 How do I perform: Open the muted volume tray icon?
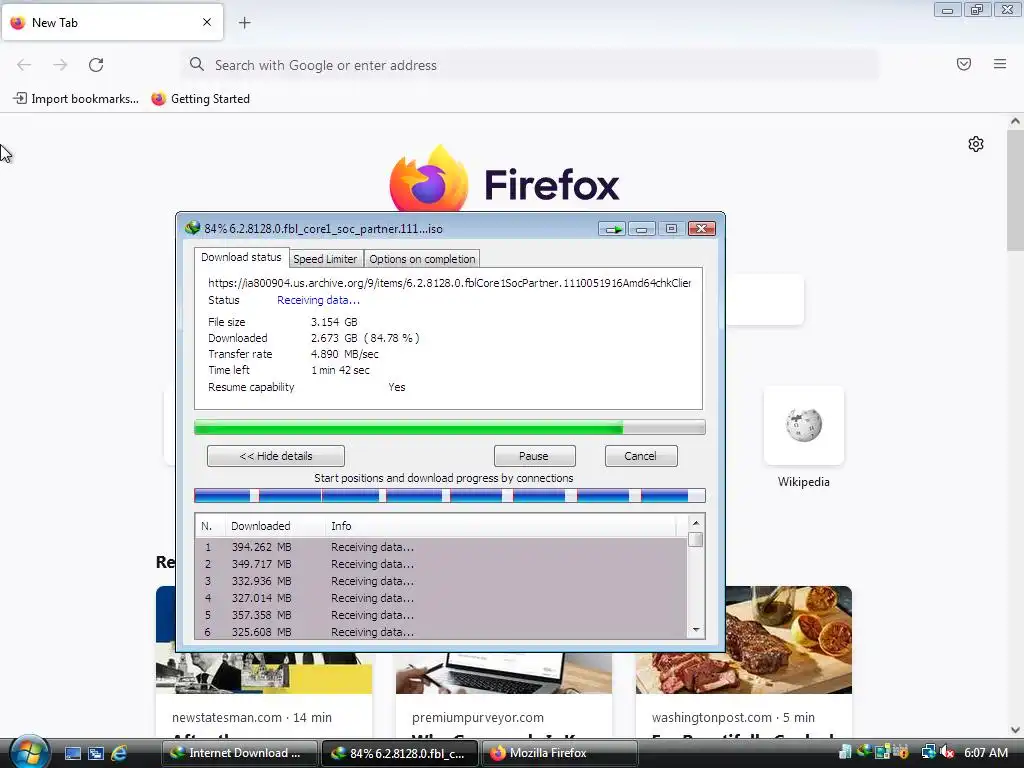click(947, 752)
